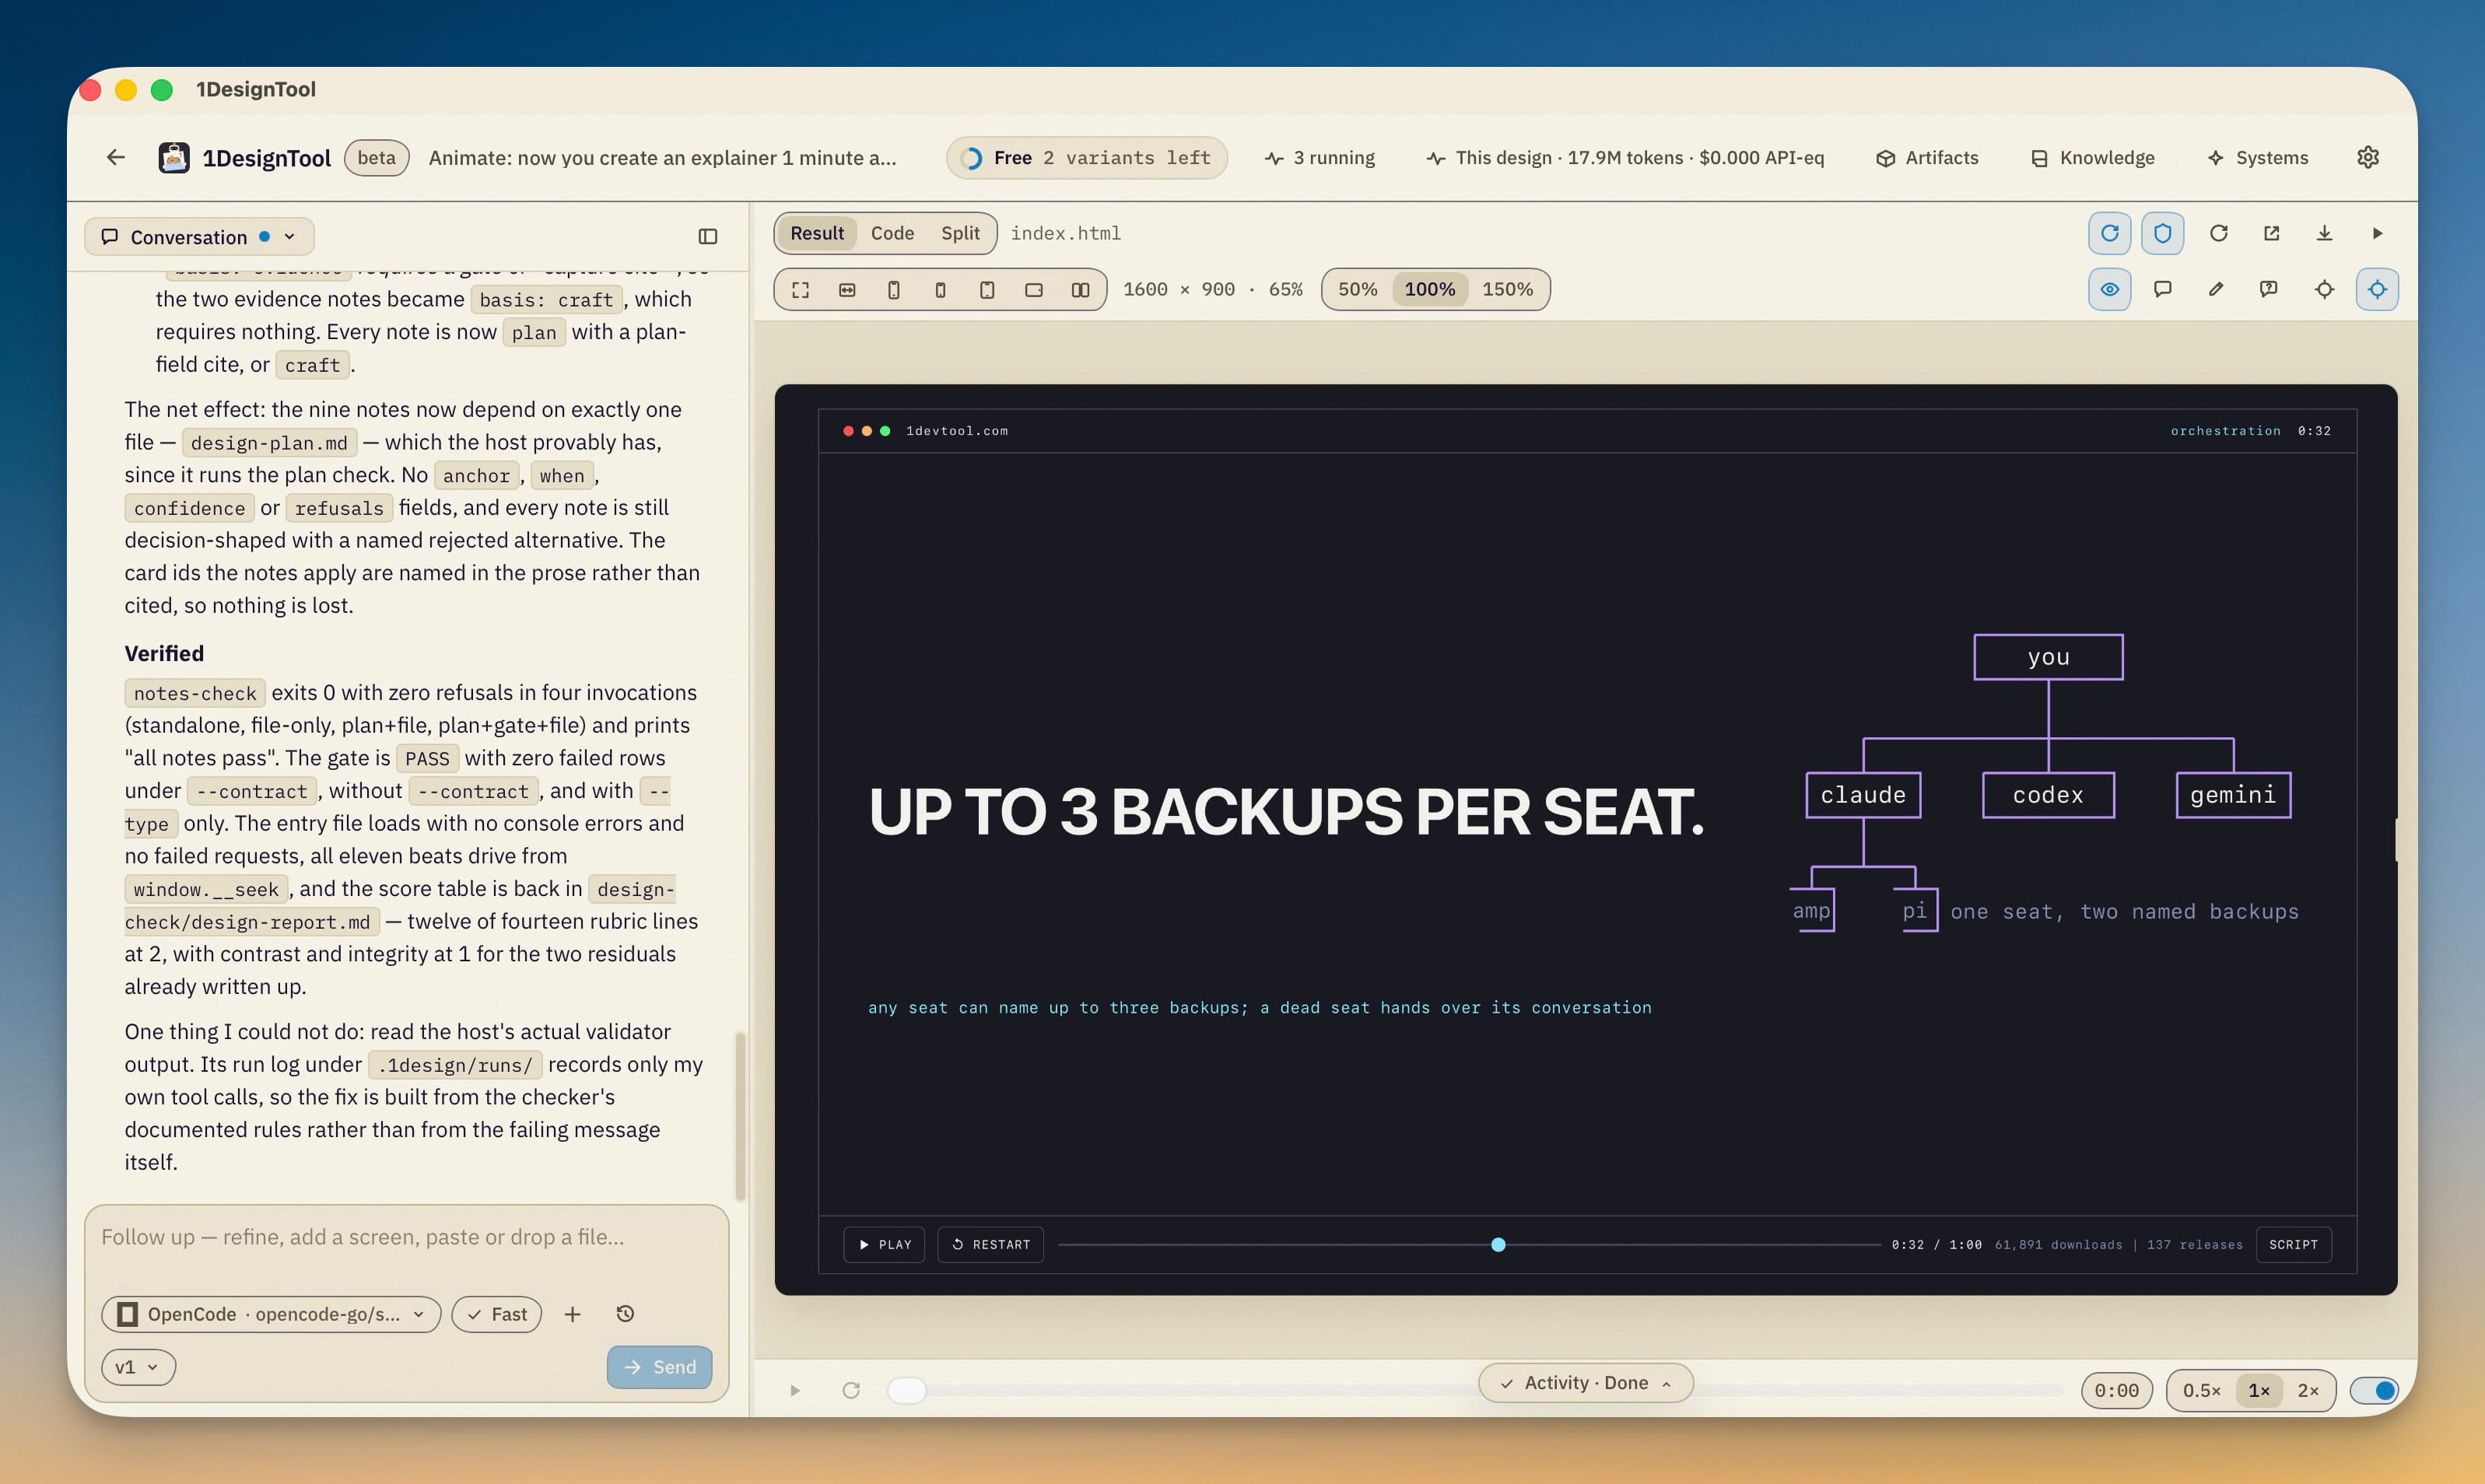Screen dimensions: 2485x1484
Task: Open the settings gear in header
Action: click(2367, 157)
